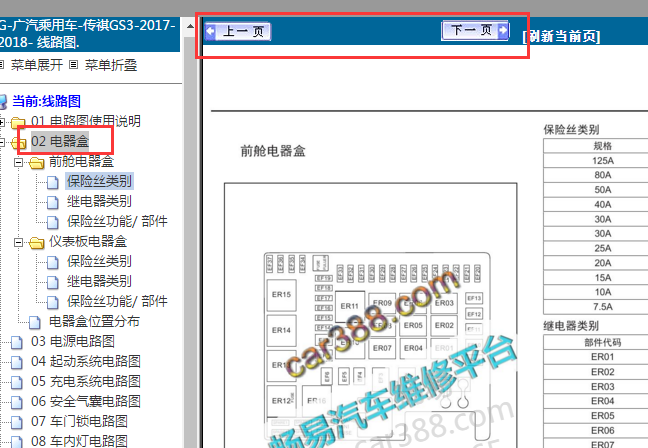Open 06 安全气囊电路图
Viewport: 648px width, 448px height.
(86, 401)
